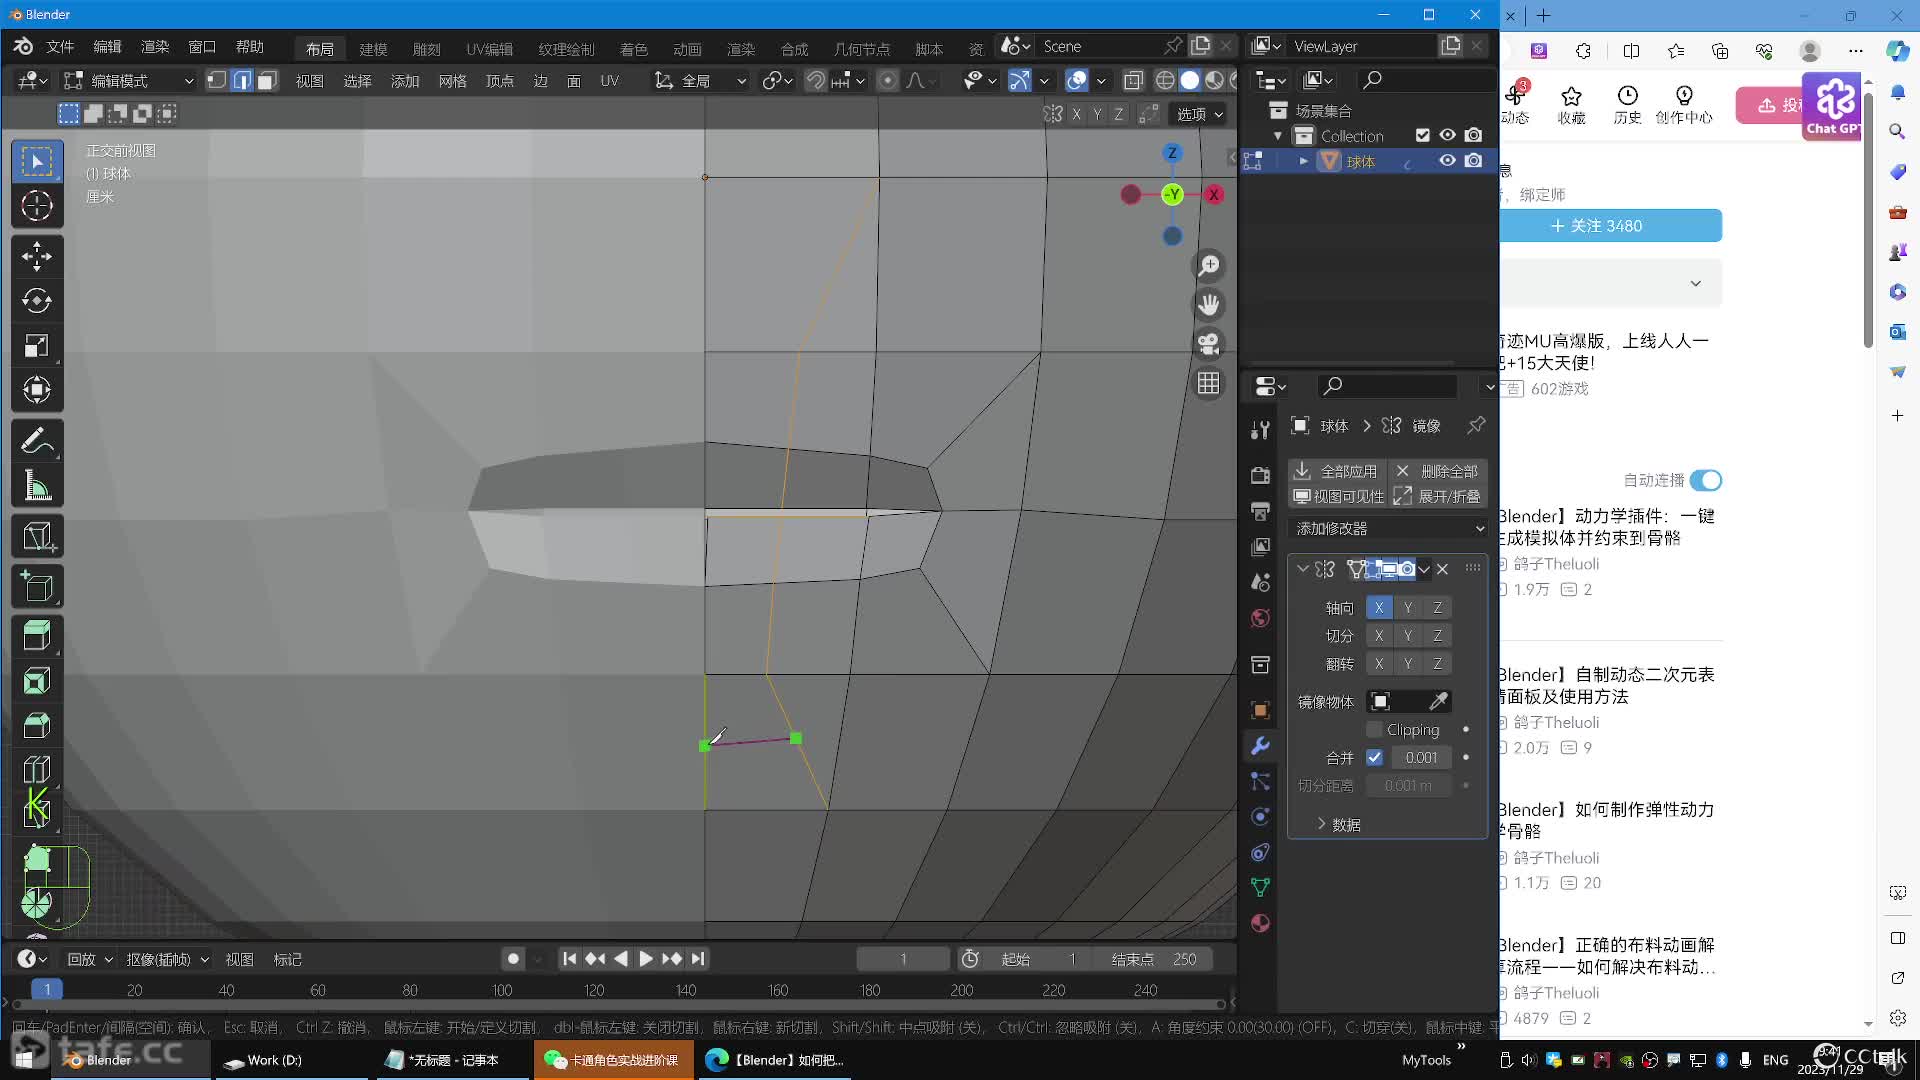This screenshot has height=1080, width=1920.
Task: Click the 结束点 250 end frame field
Action: pos(1154,959)
